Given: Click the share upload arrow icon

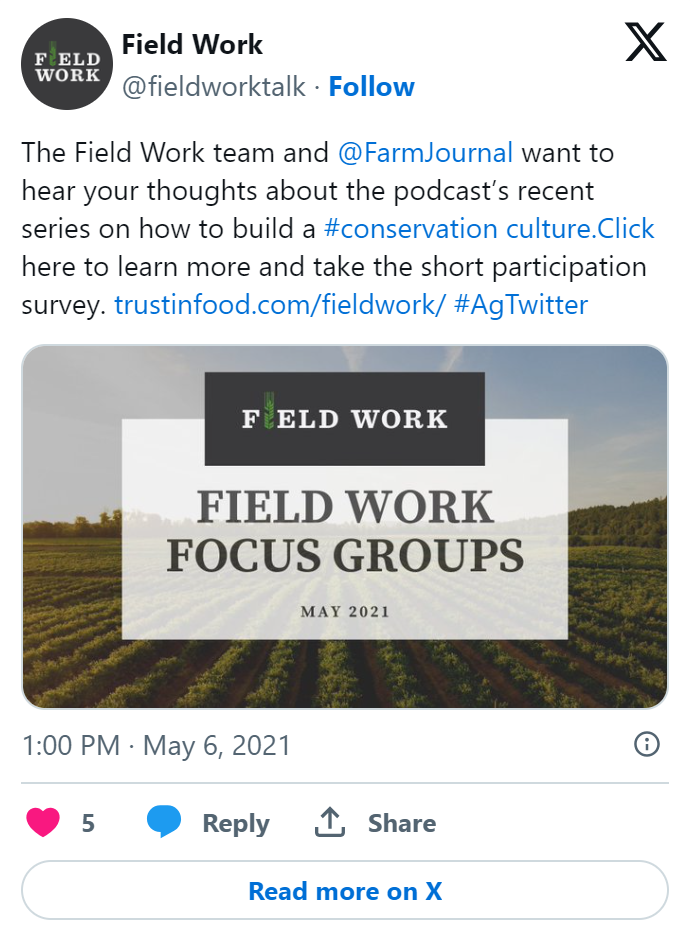Looking at the screenshot, I should coord(330,823).
